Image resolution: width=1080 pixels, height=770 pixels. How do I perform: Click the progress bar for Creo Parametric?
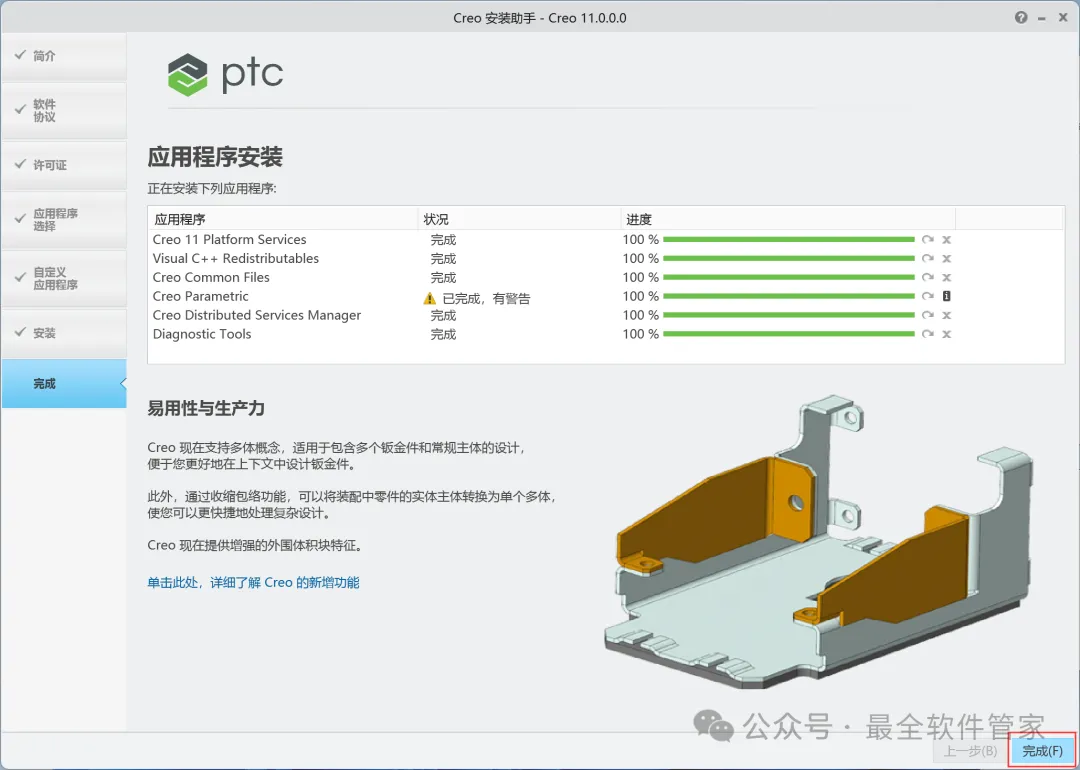pos(789,296)
